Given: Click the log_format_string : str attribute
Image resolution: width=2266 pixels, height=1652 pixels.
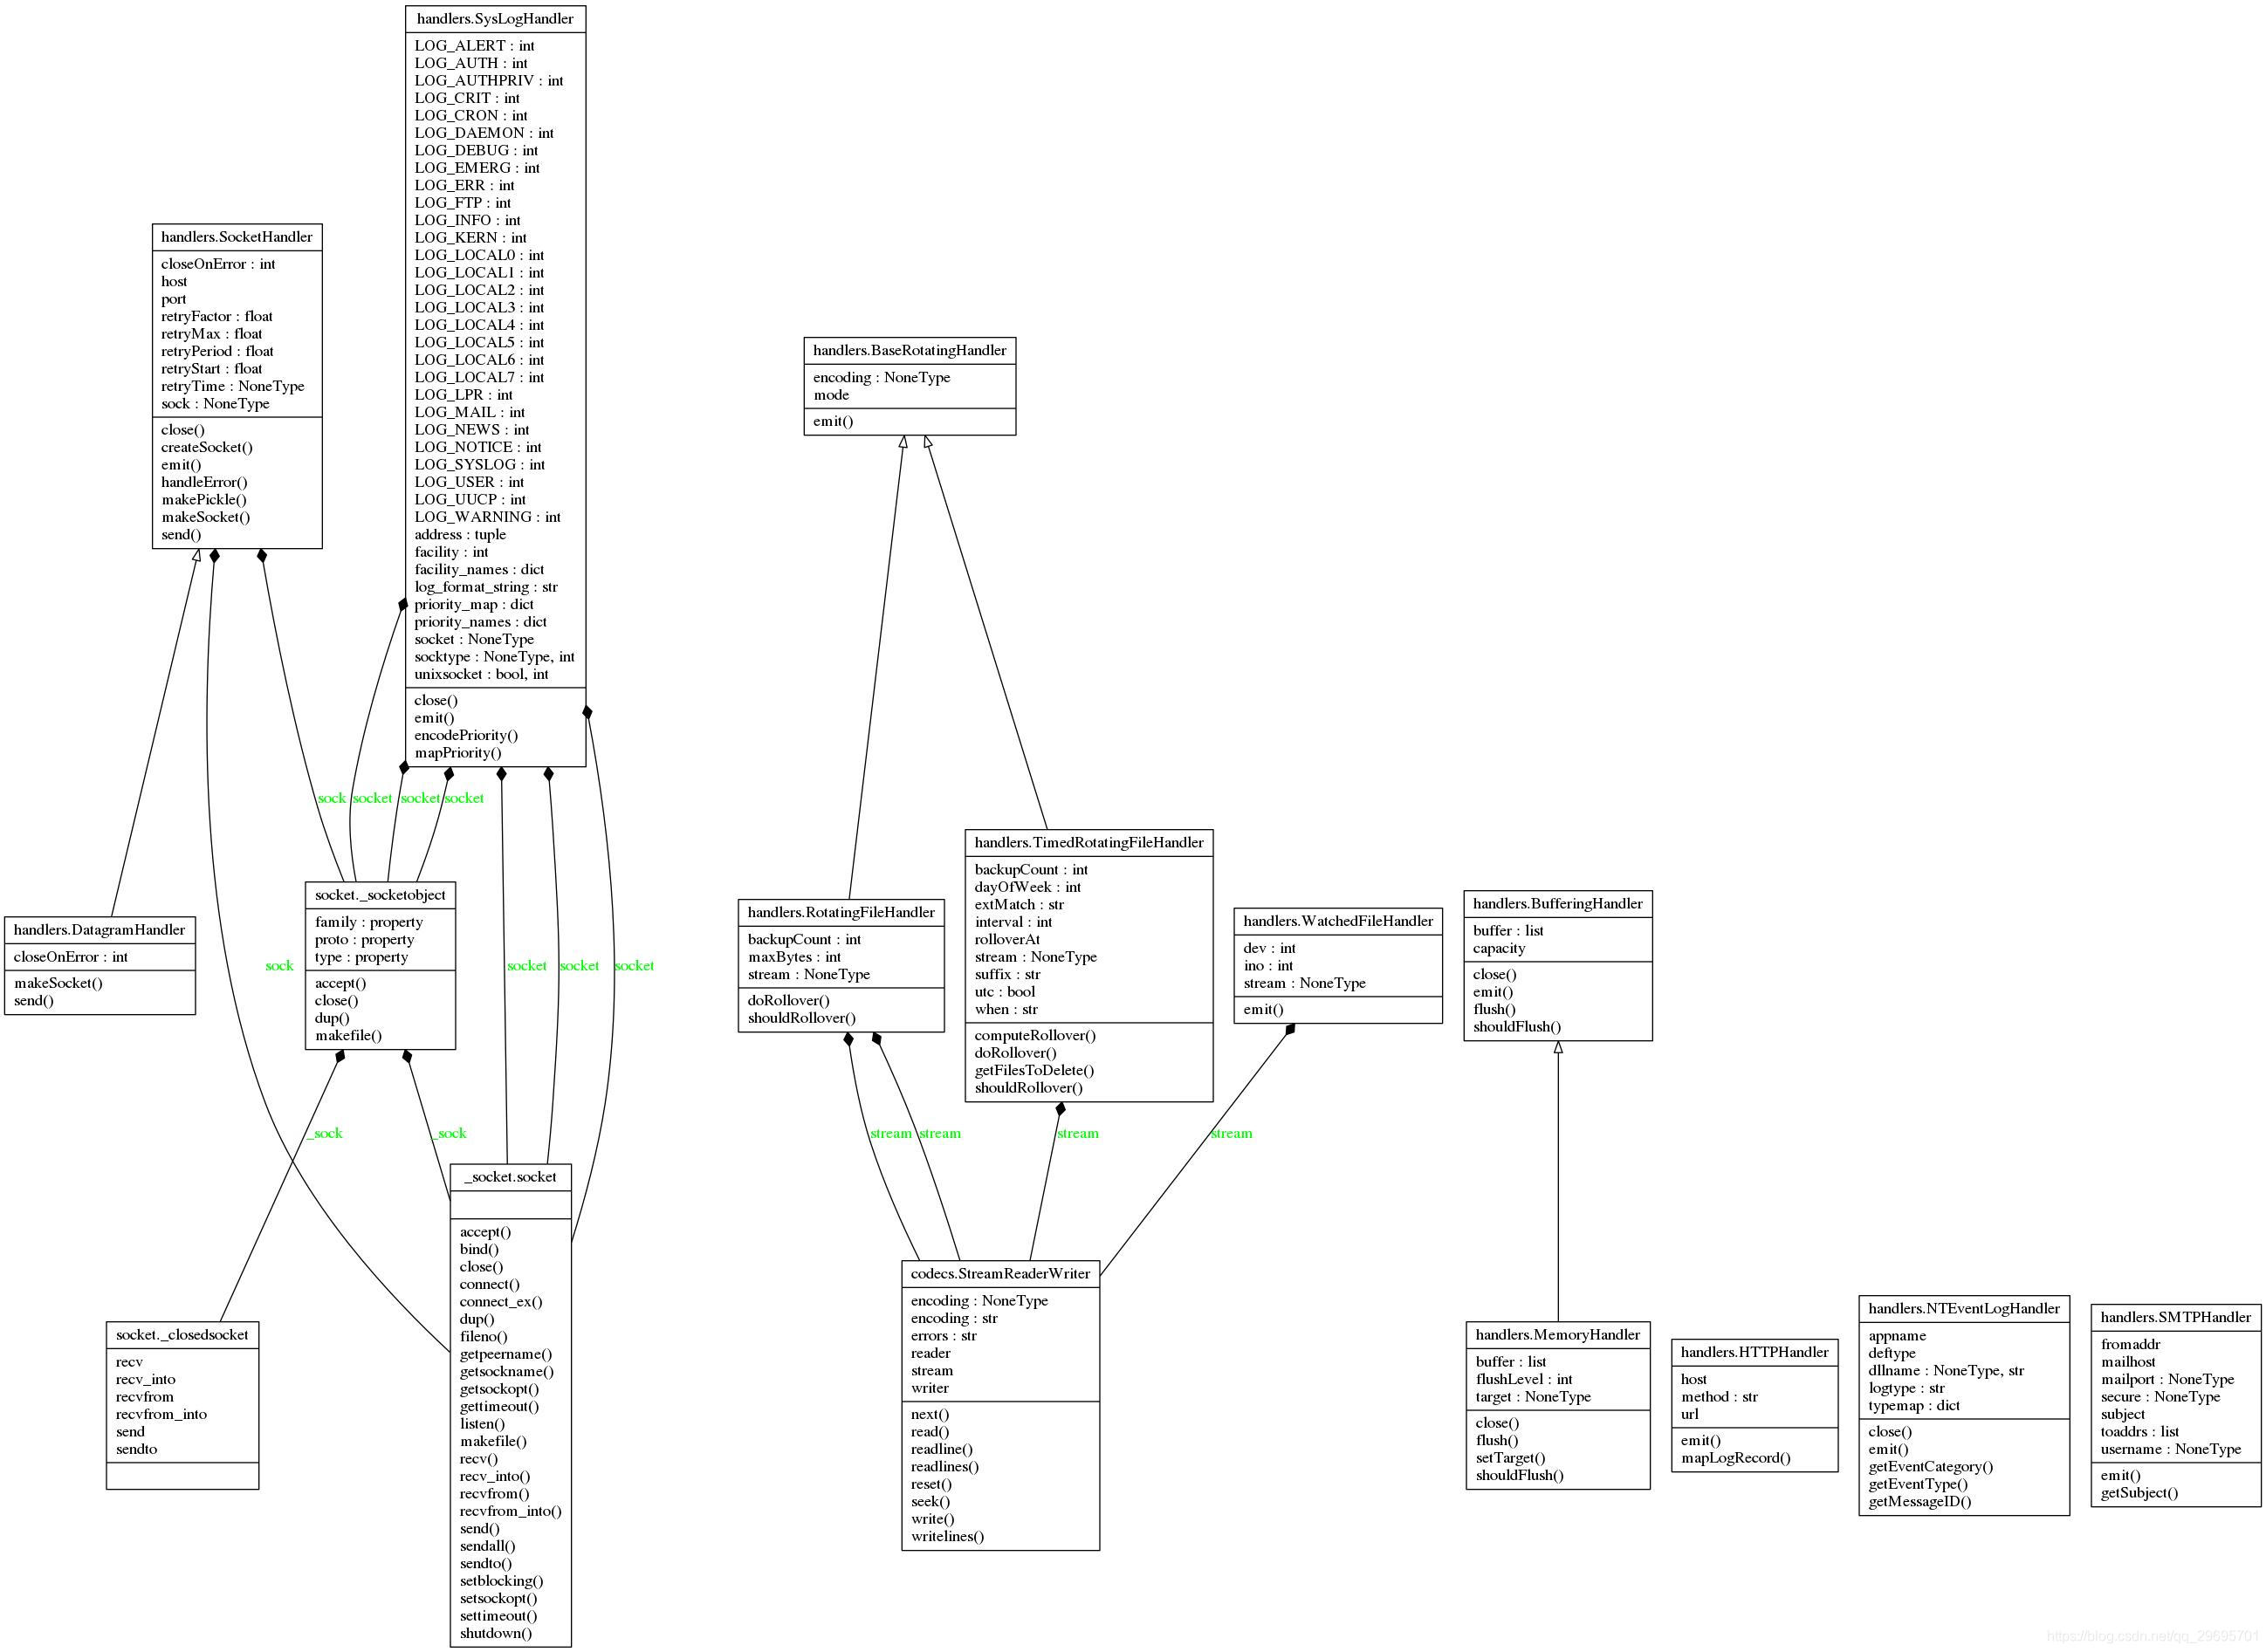Looking at the screenshot, I should [x=487, y=587].
